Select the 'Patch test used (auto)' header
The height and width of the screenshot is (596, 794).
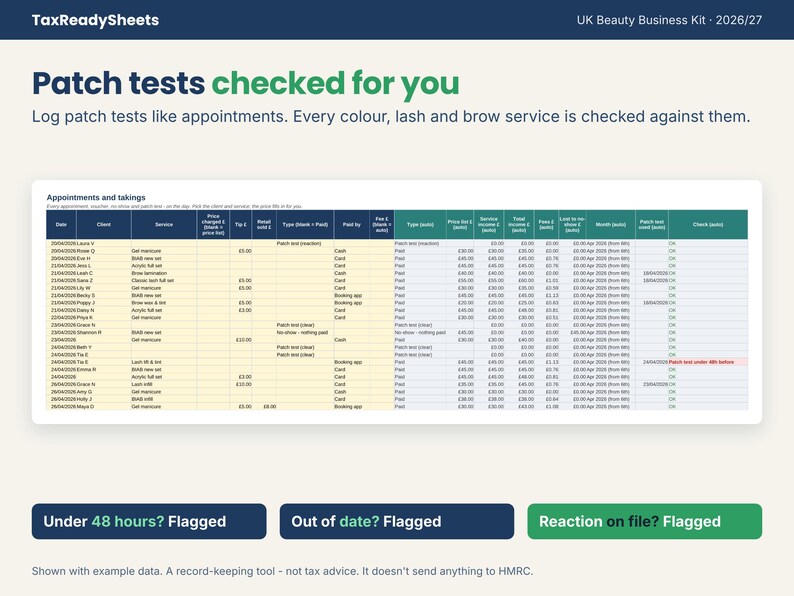[652, 224]
